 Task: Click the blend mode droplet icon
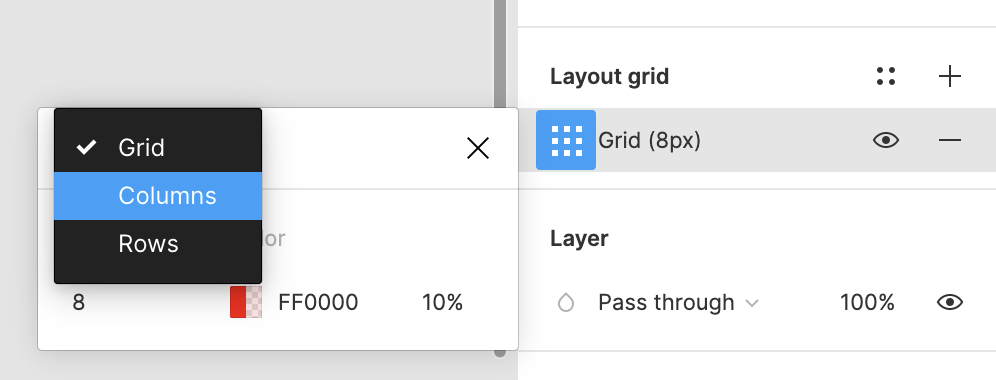(x=565, y=302)
